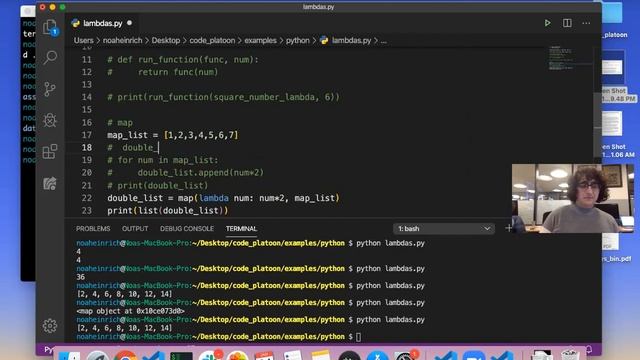Screen dimensions: 640x360
Task: Open Trash from the Dock
Action: pyautogui.click(x=570, y=355)
